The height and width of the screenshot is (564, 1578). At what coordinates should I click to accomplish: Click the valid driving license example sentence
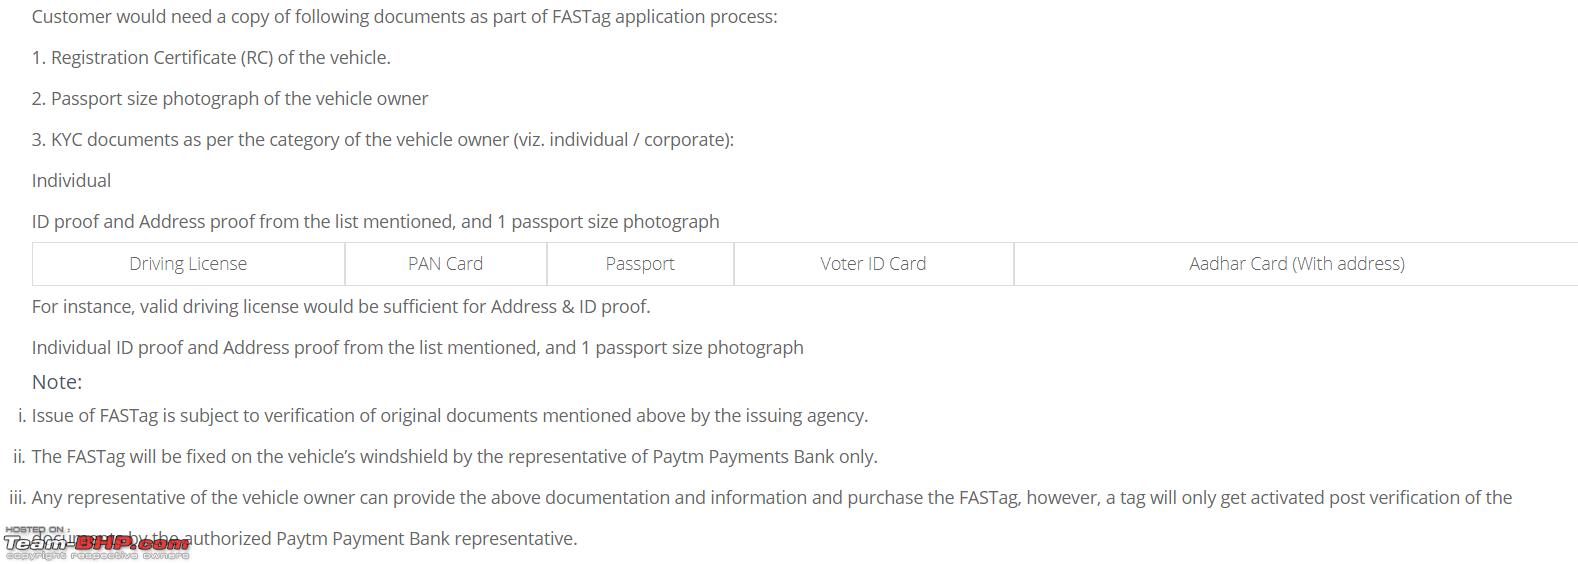(341, 307)
